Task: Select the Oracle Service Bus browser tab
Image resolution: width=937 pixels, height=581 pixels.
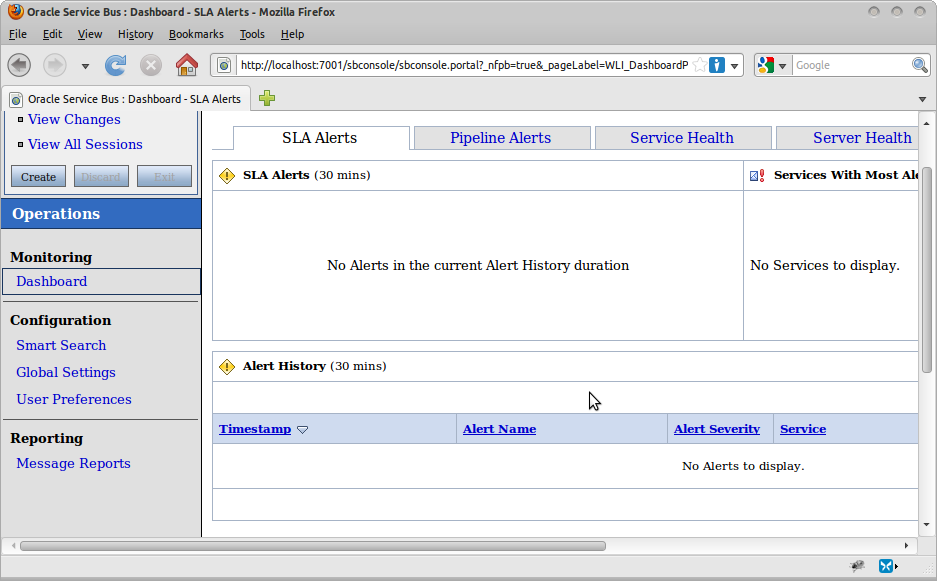Action: click(126, 99)
